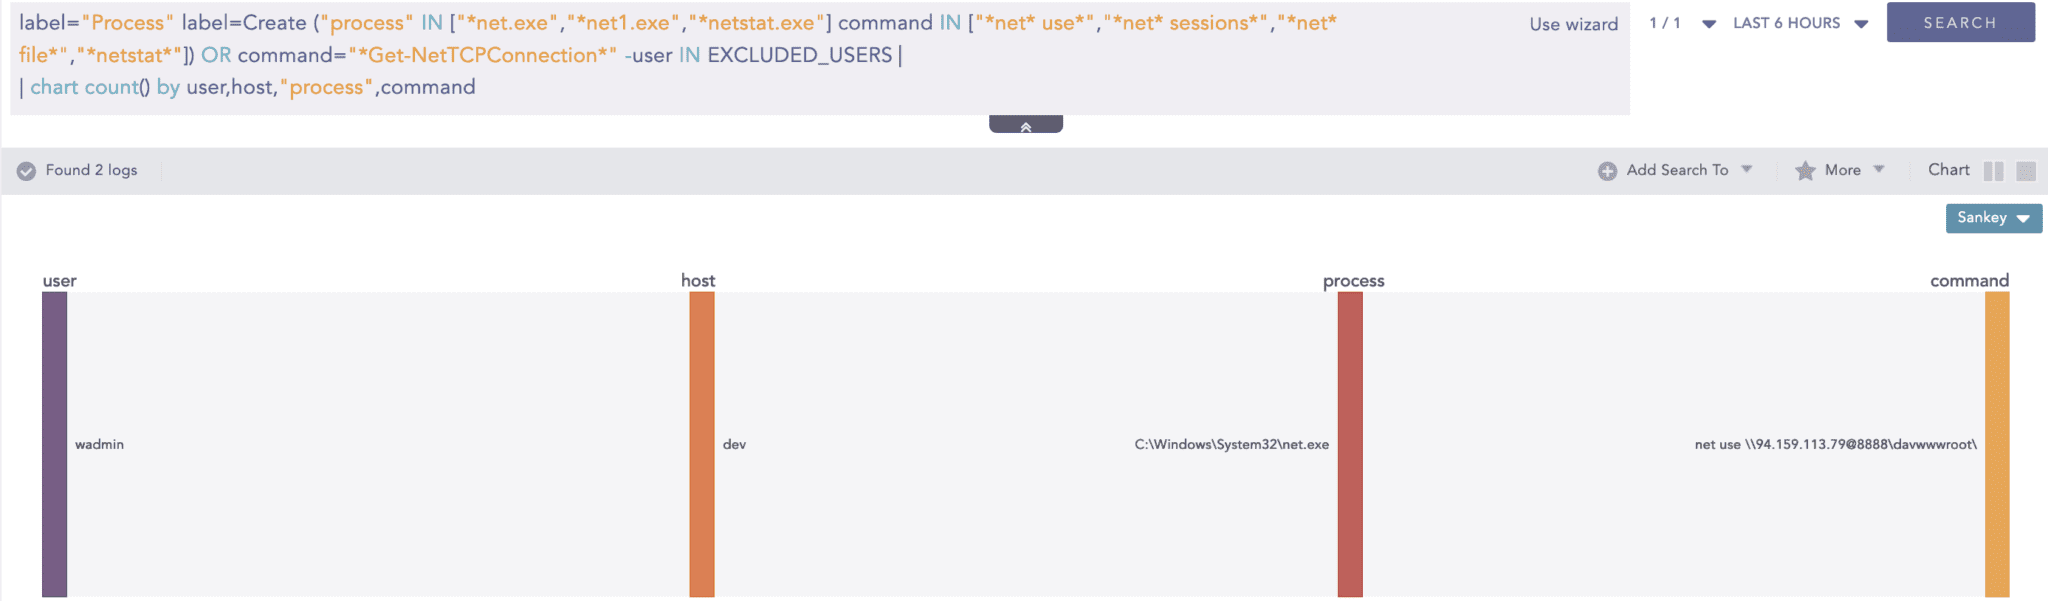
Task: Open the Use wizard view
Action: point(1573,24)
